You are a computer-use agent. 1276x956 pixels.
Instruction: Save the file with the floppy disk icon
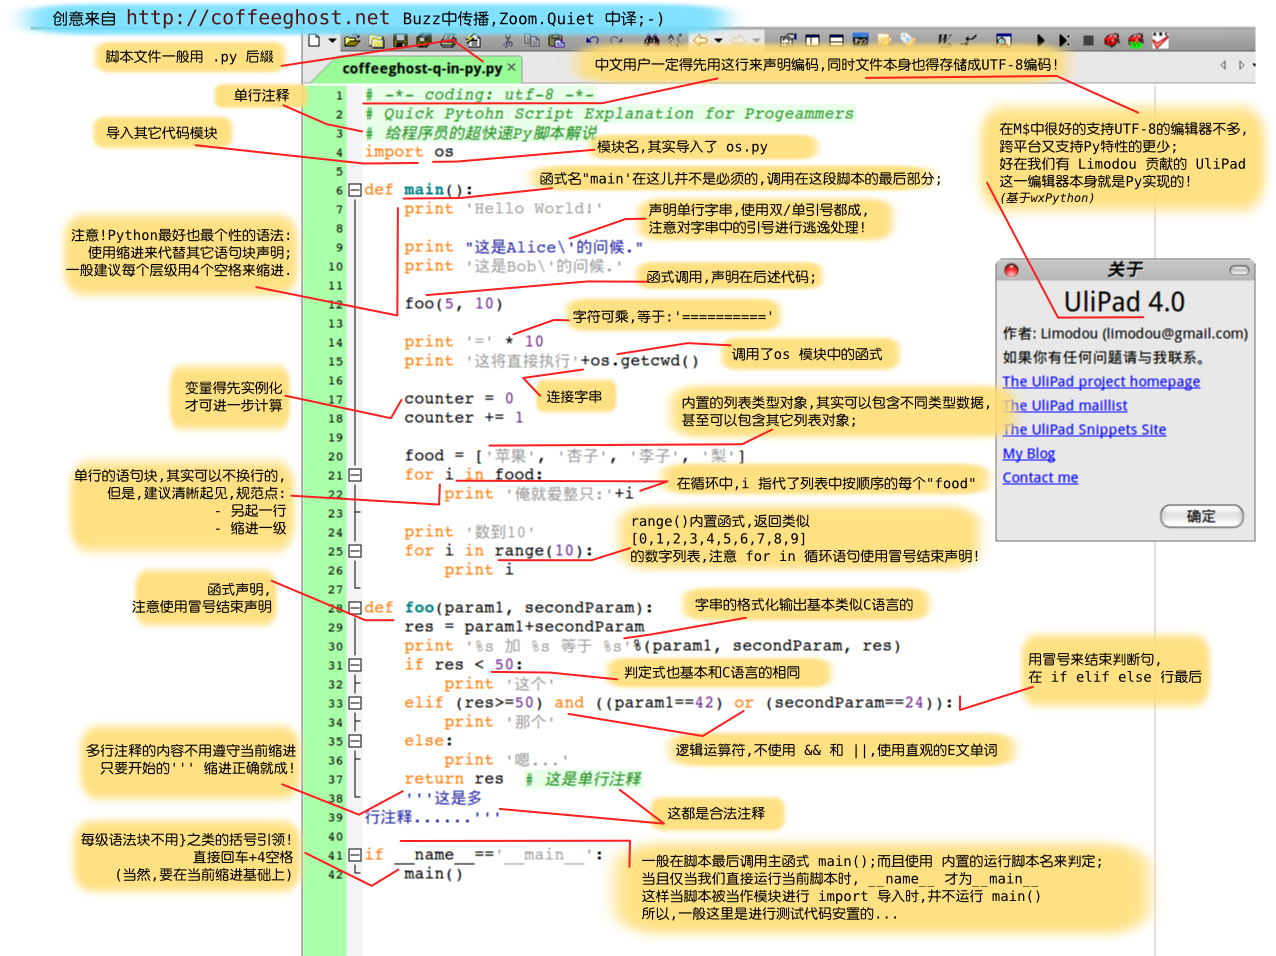(x=400, y=41)
